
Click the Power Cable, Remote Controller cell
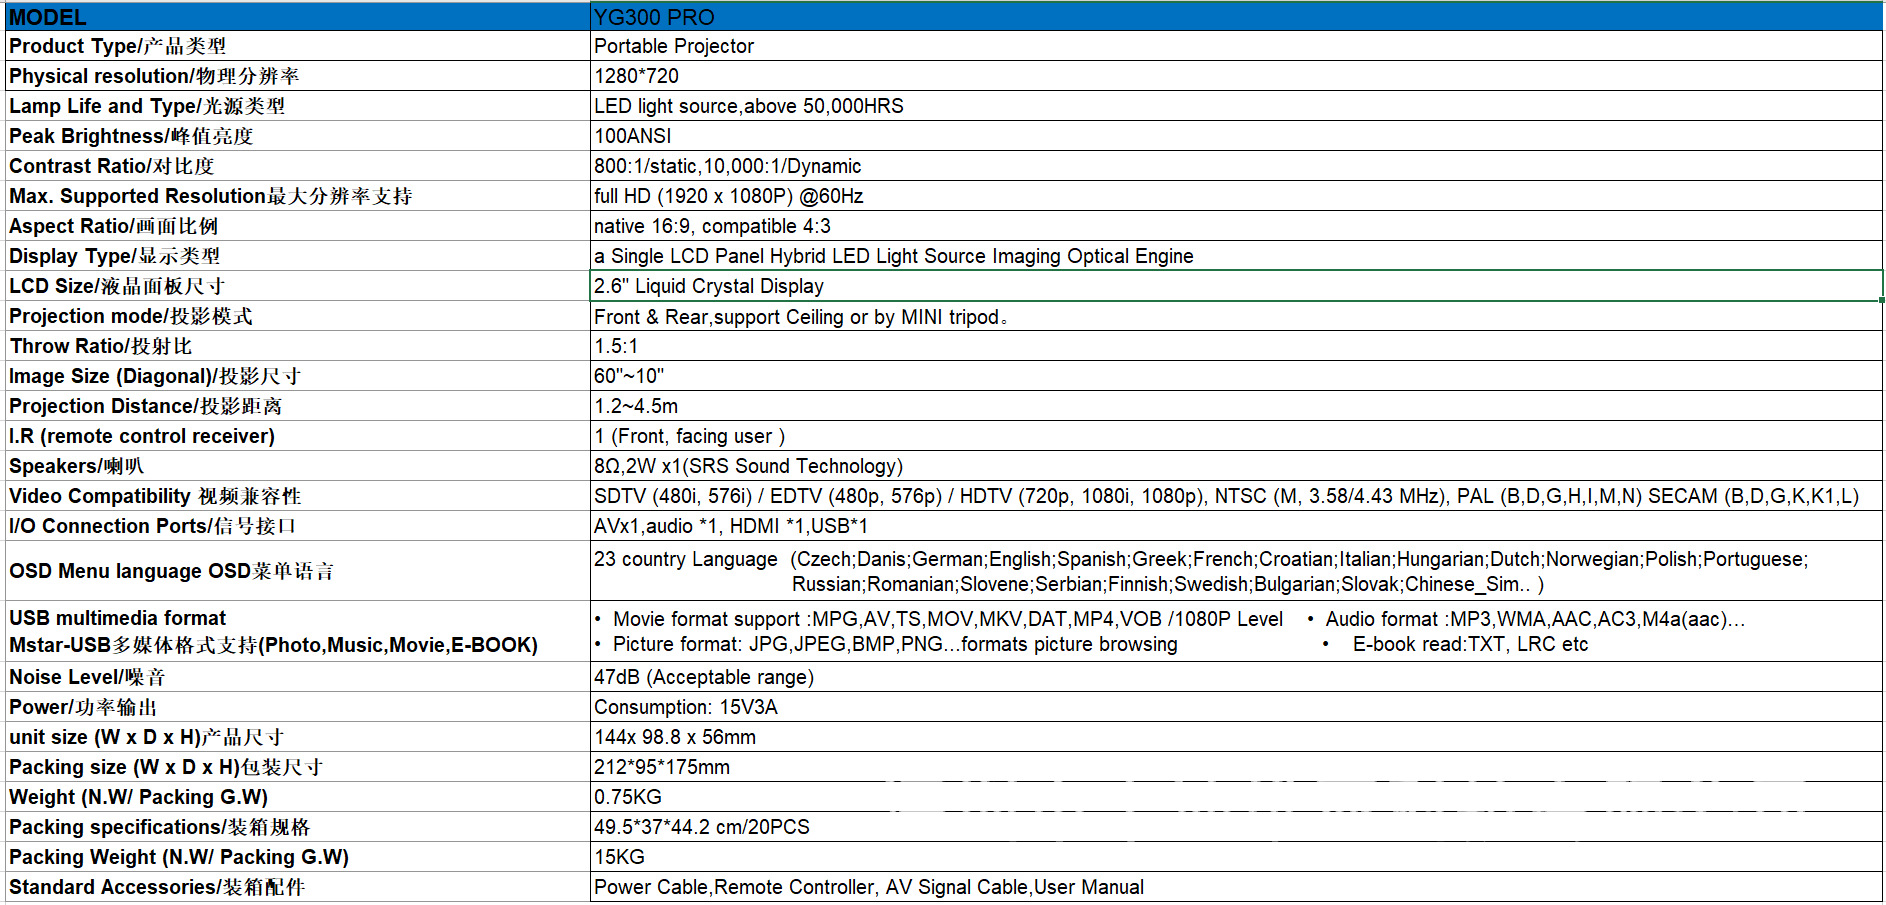click(x=1236, y=887)
